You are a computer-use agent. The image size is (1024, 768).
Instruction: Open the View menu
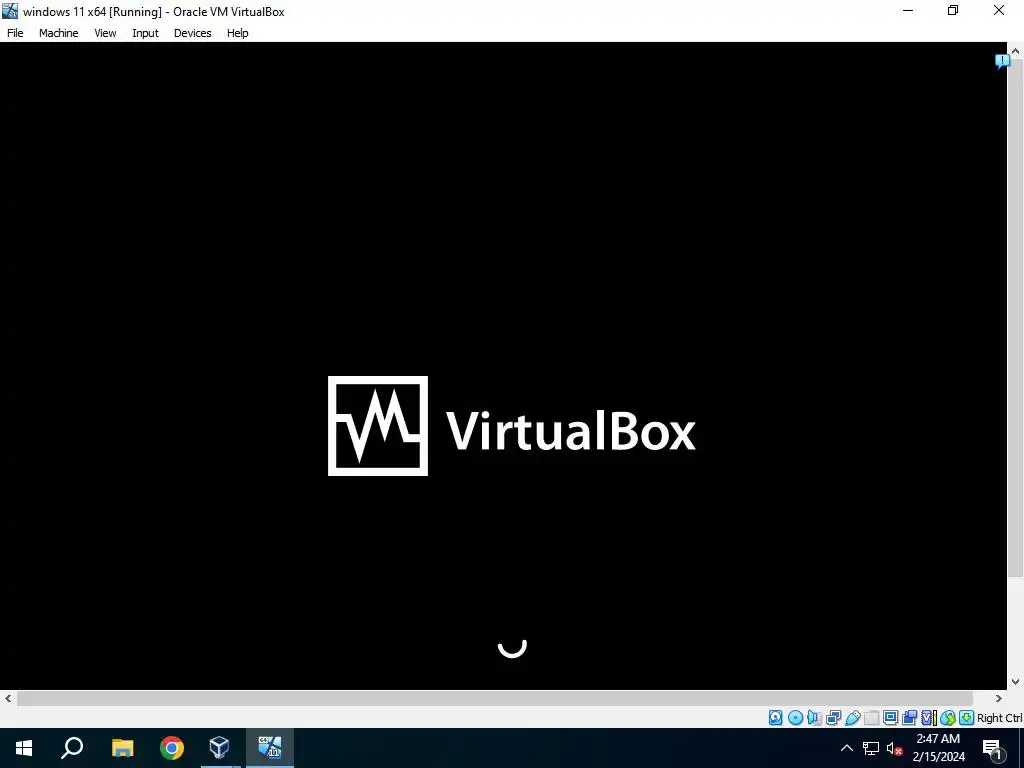tap(105, 33)
